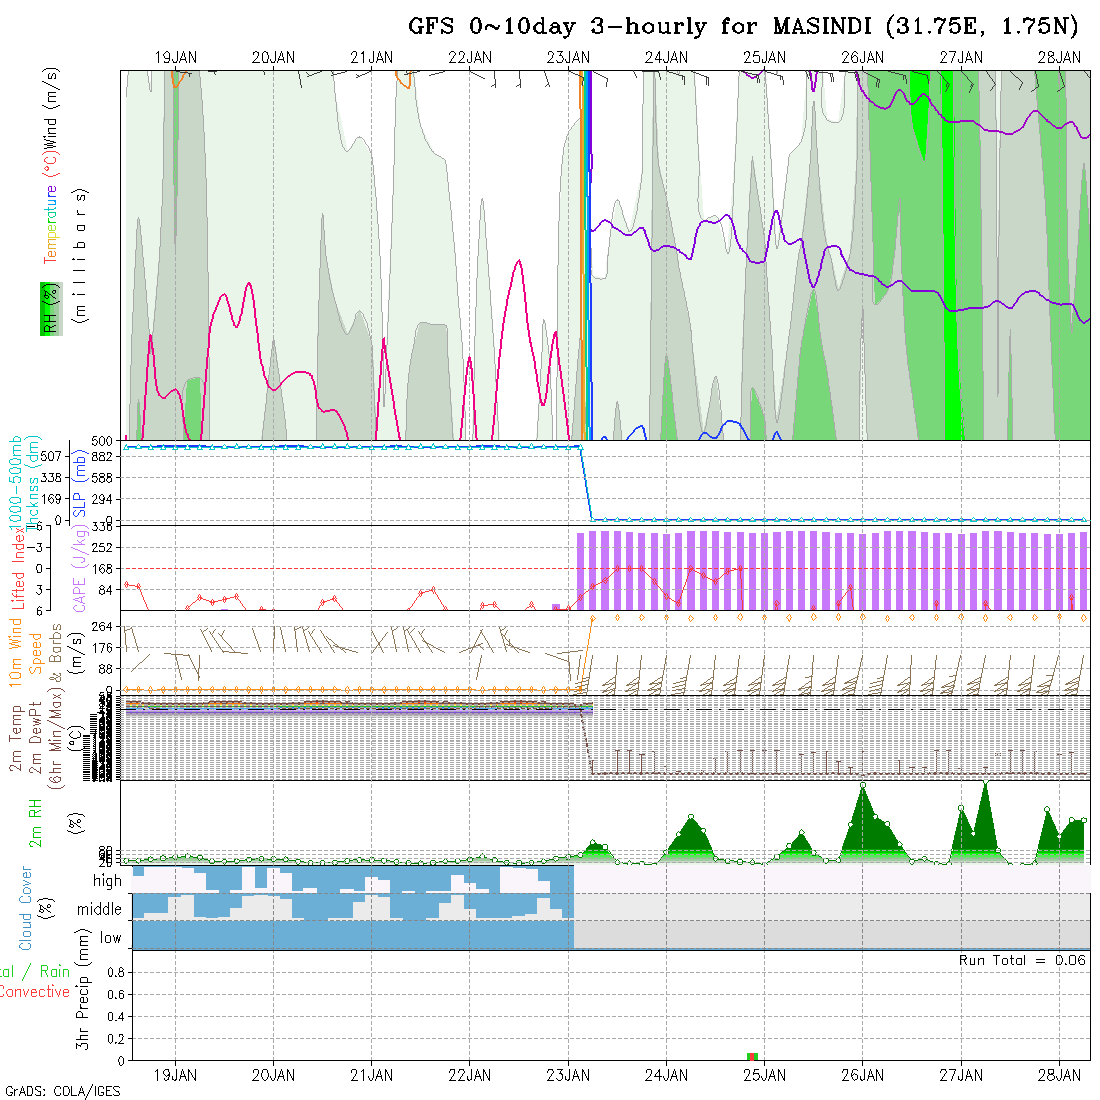Click the Cloud Cover axis title

[26, 908]
